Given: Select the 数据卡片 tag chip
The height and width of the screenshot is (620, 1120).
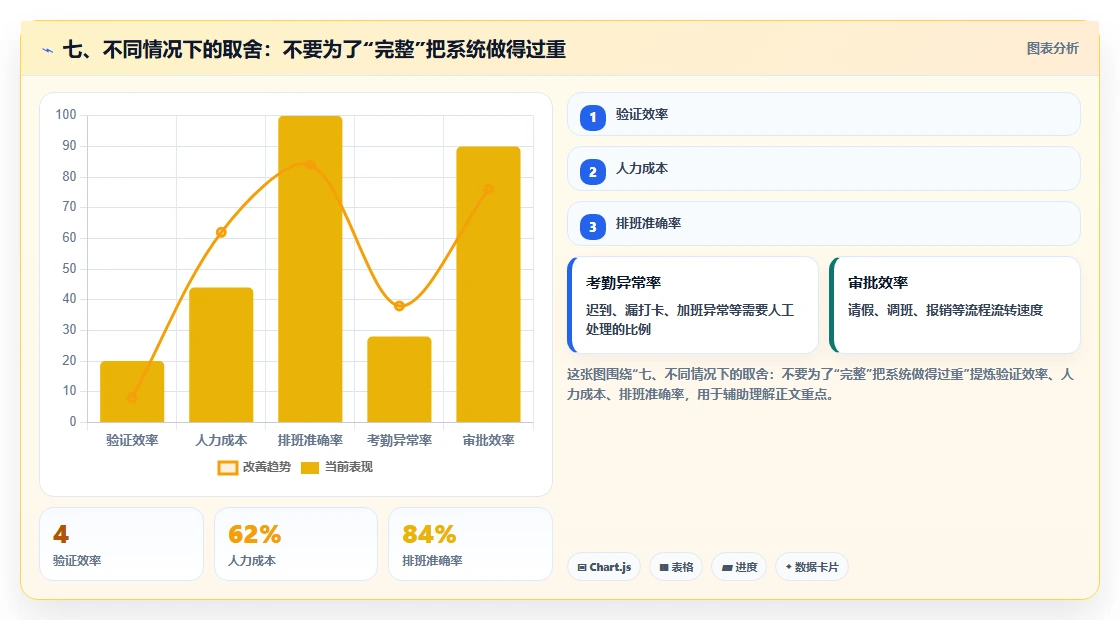Looking at the screenshot, I should pos(811,567).
